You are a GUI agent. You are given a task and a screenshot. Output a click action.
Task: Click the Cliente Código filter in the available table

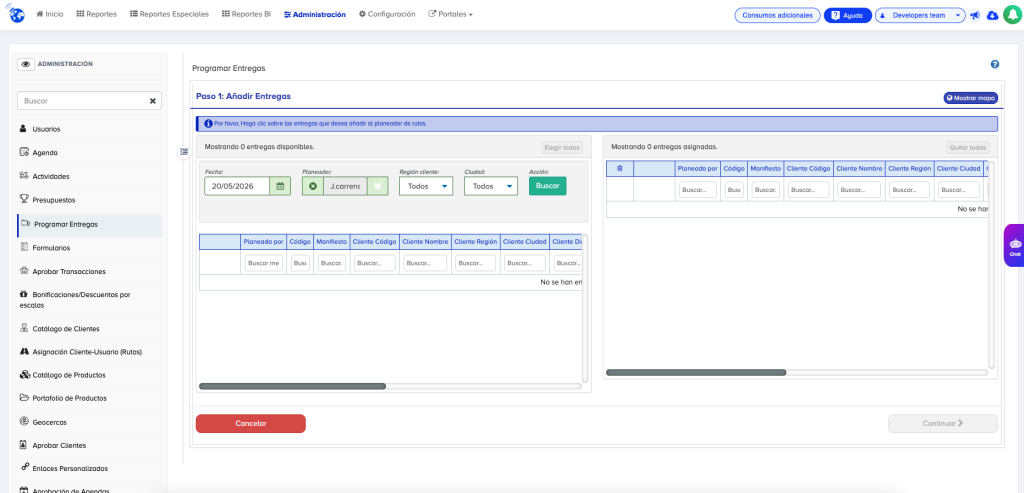(375, 262)
